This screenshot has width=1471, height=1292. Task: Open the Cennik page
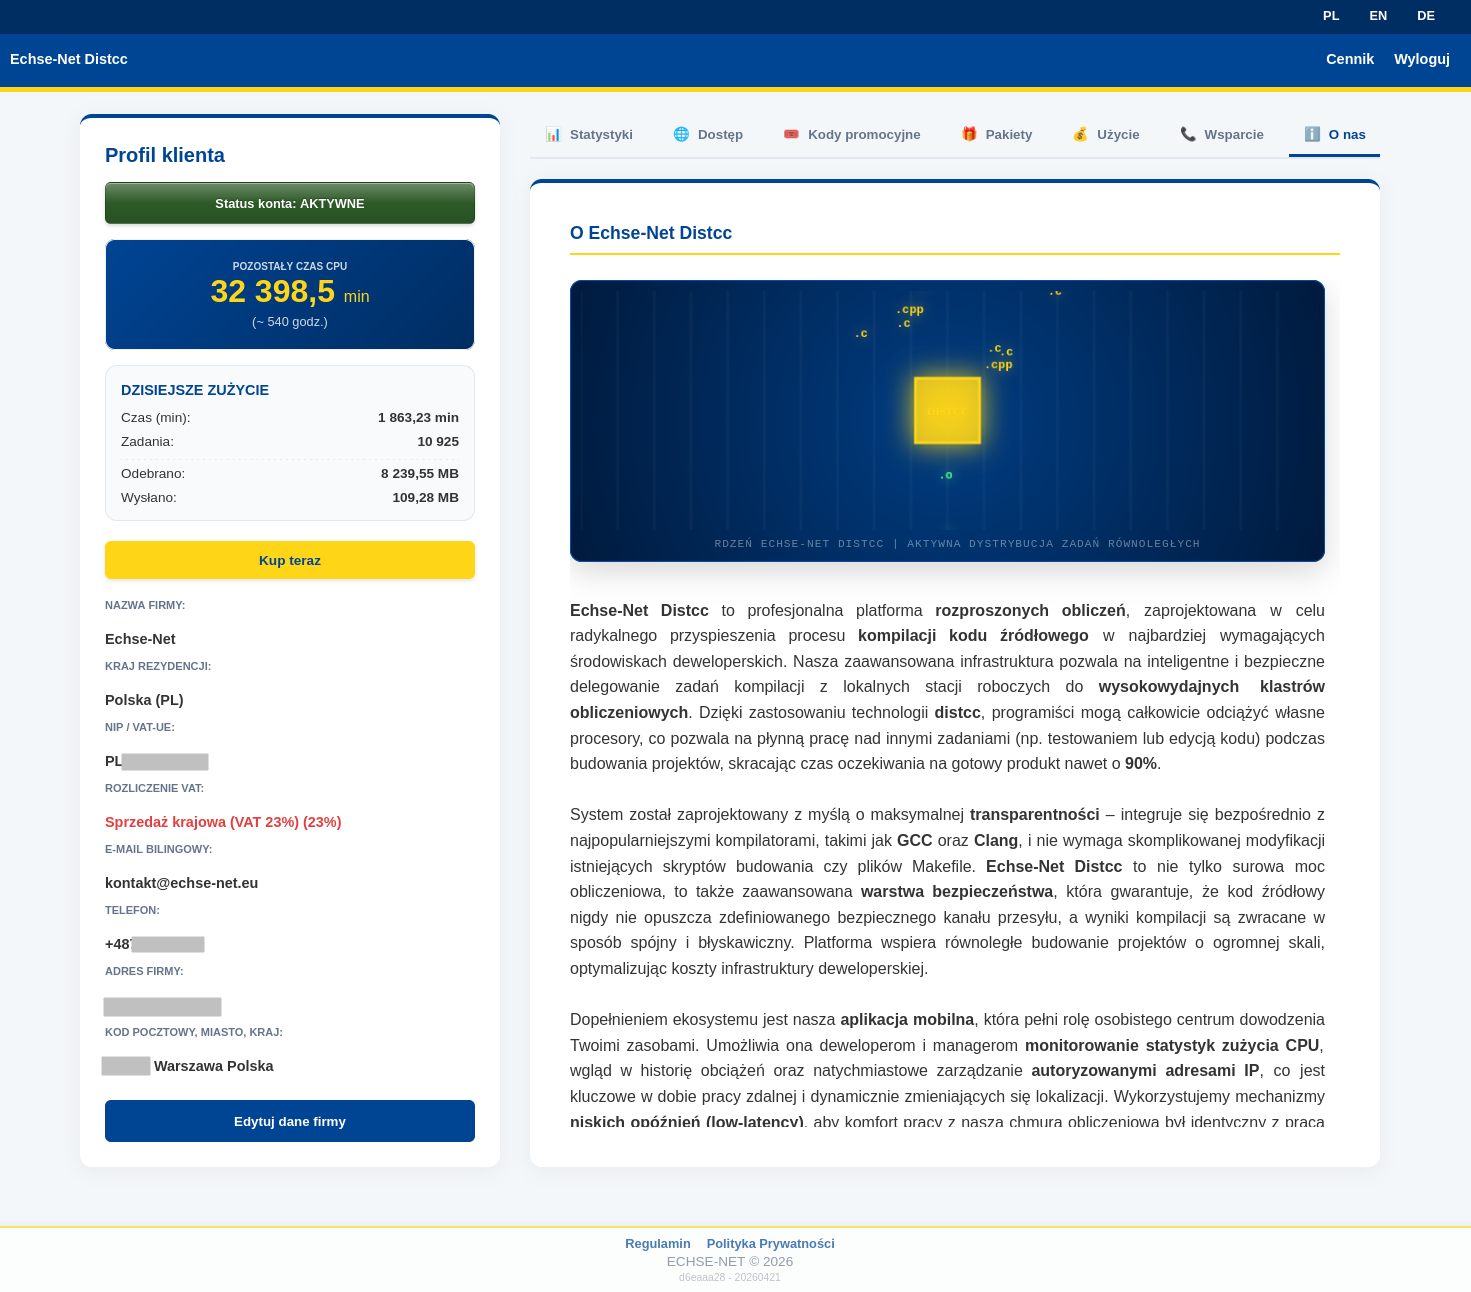coord(1350,59)
